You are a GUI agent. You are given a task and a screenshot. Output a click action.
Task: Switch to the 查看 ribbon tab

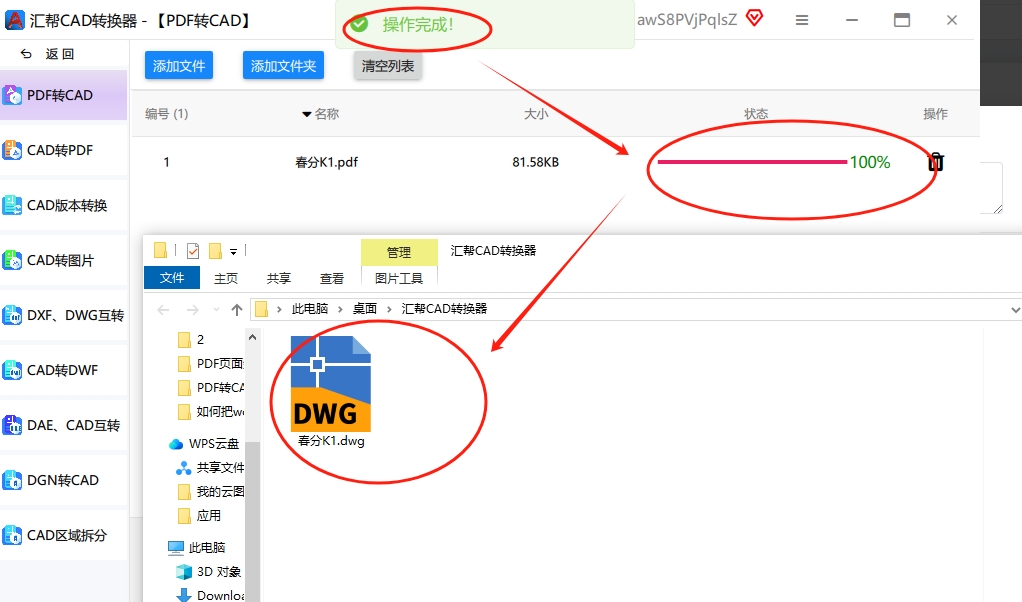[332, 278]
